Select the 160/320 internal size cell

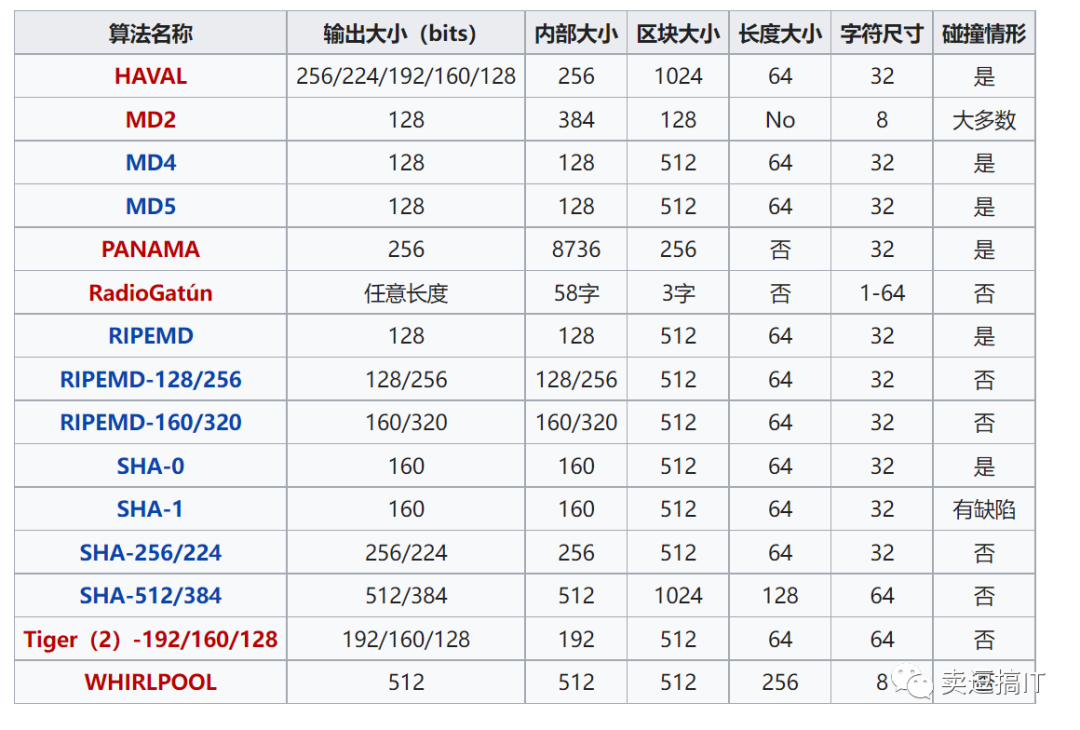point(576,422)
